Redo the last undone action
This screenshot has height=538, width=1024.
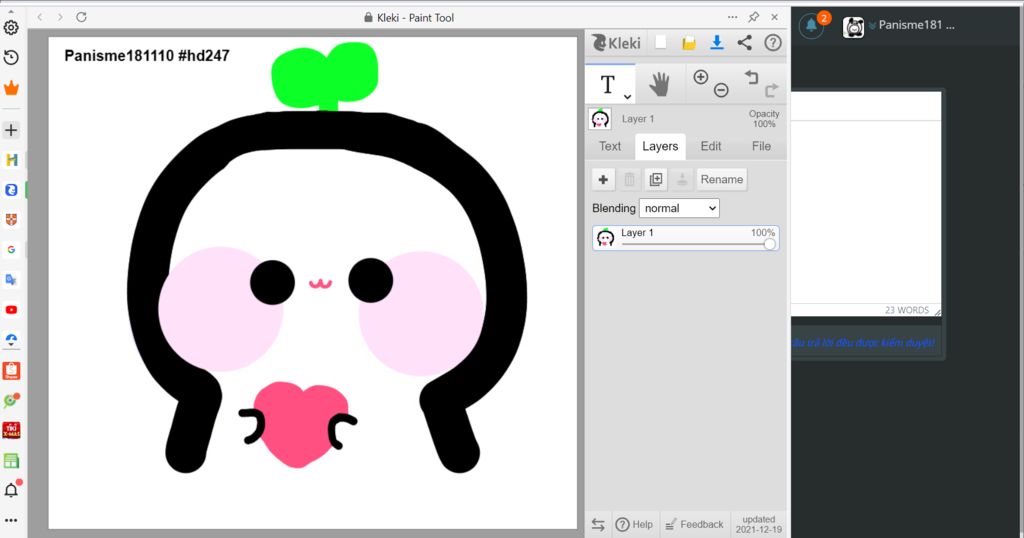point(771,90)
